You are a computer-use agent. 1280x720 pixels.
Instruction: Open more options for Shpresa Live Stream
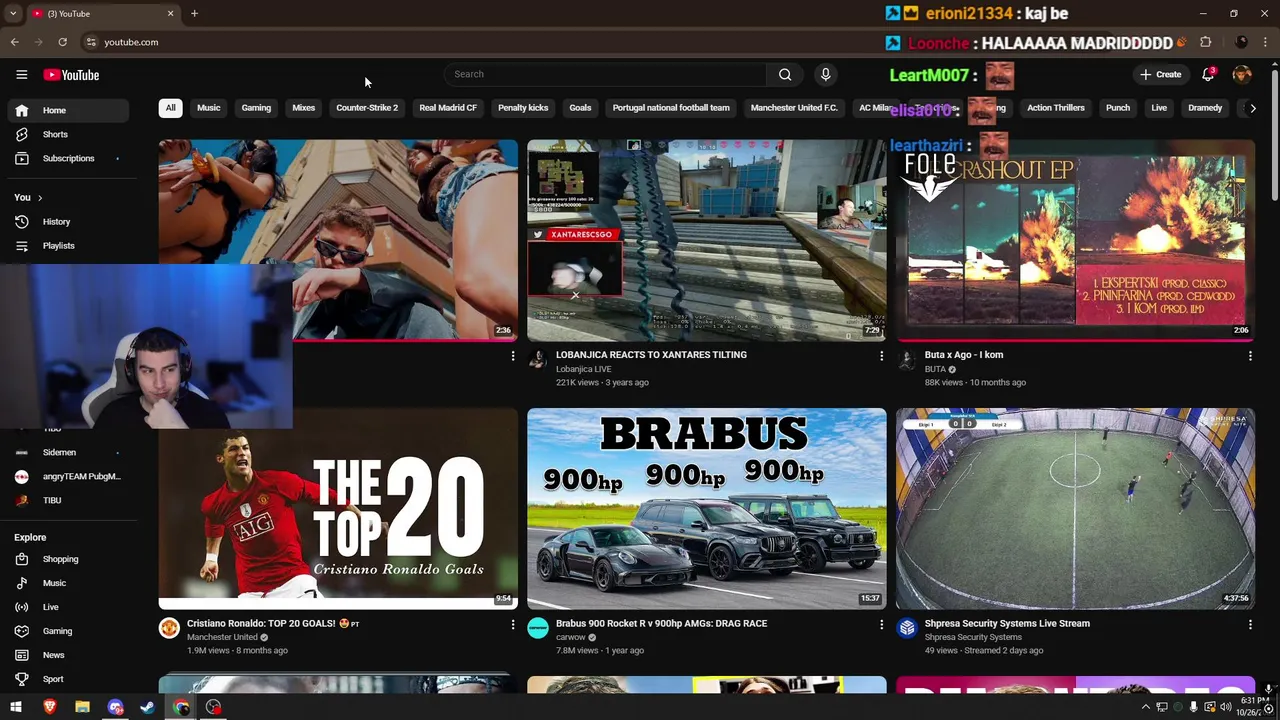[1250, 624]
